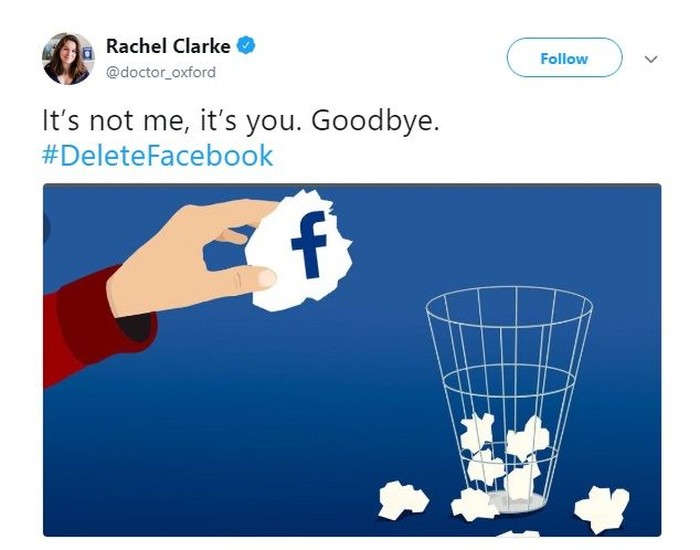This screenshot has height=550, width=700.
Task: Expand the tweet options chevron
Action: [651, 59]
